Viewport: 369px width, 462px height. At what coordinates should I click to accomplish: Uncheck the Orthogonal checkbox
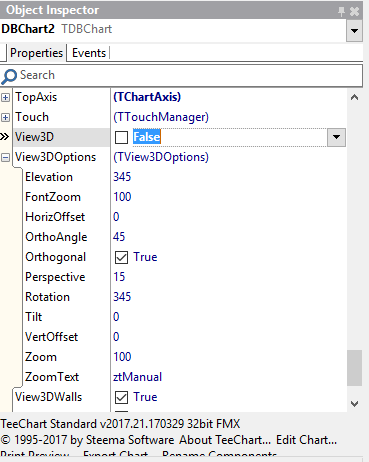pos(121,257)
